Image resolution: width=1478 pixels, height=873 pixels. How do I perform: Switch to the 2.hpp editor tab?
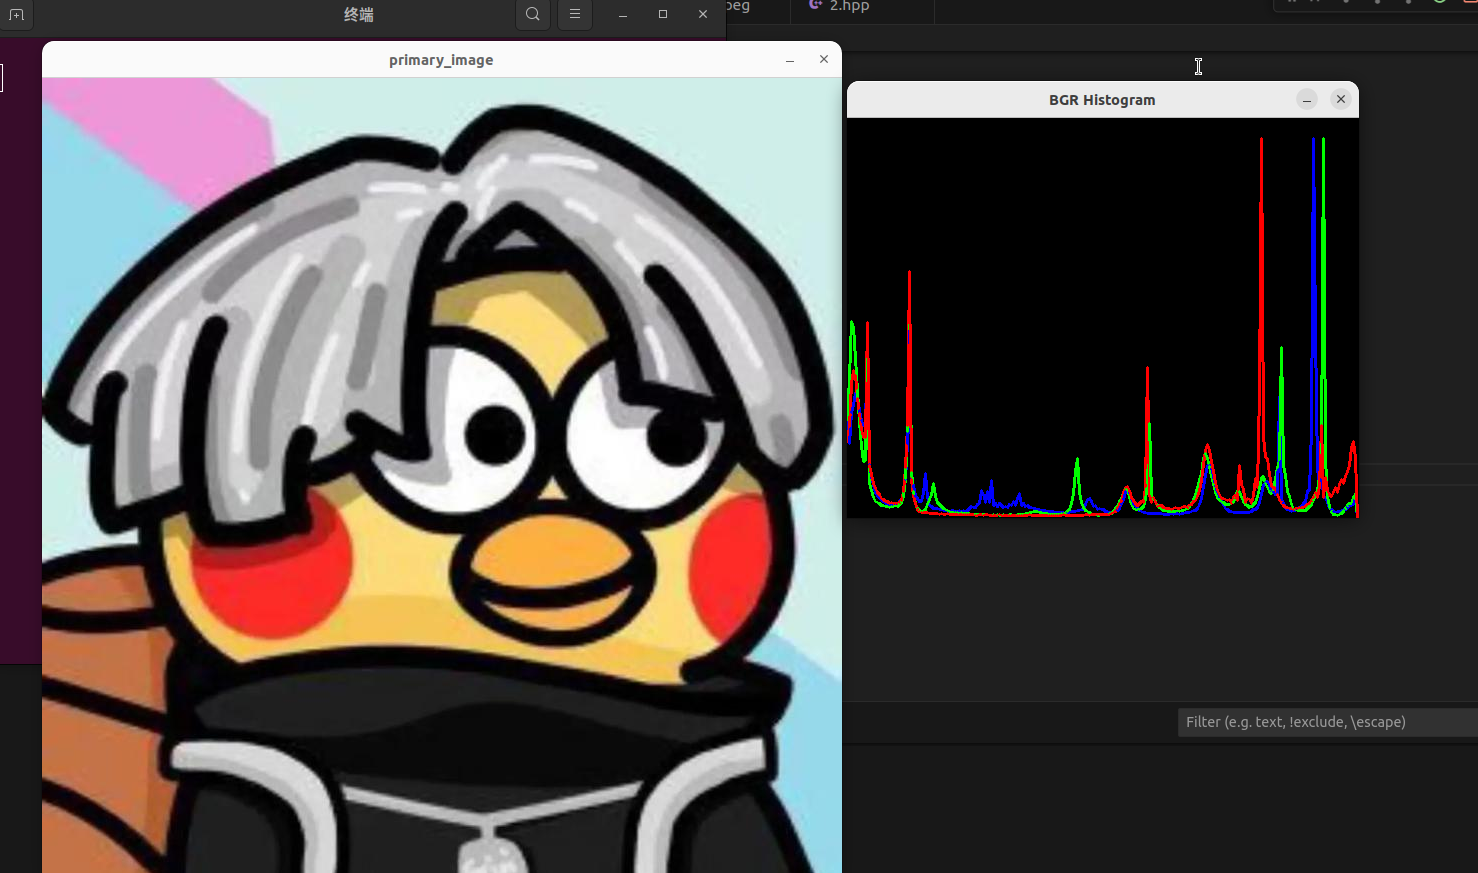(861, 7)
